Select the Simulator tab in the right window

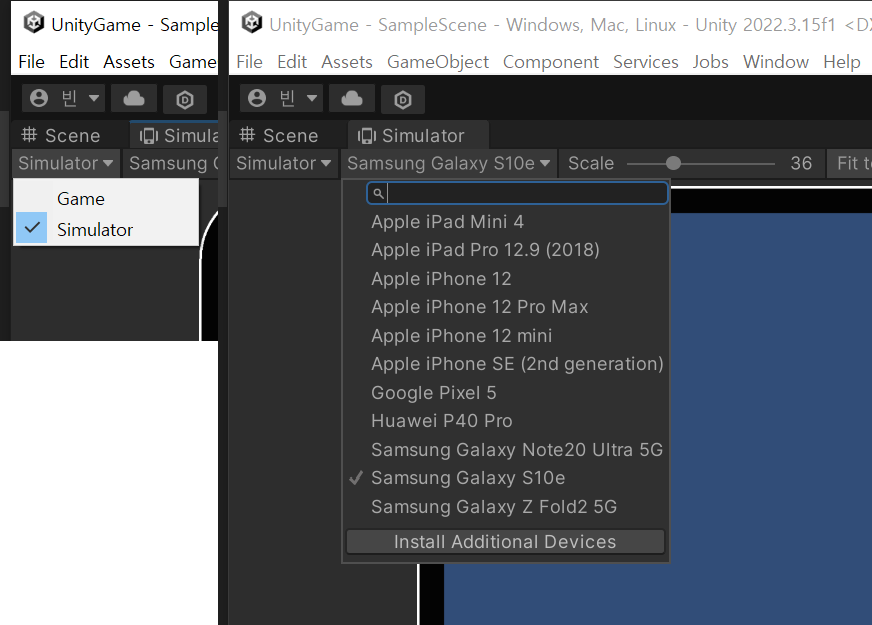click(x=418, y=135)
